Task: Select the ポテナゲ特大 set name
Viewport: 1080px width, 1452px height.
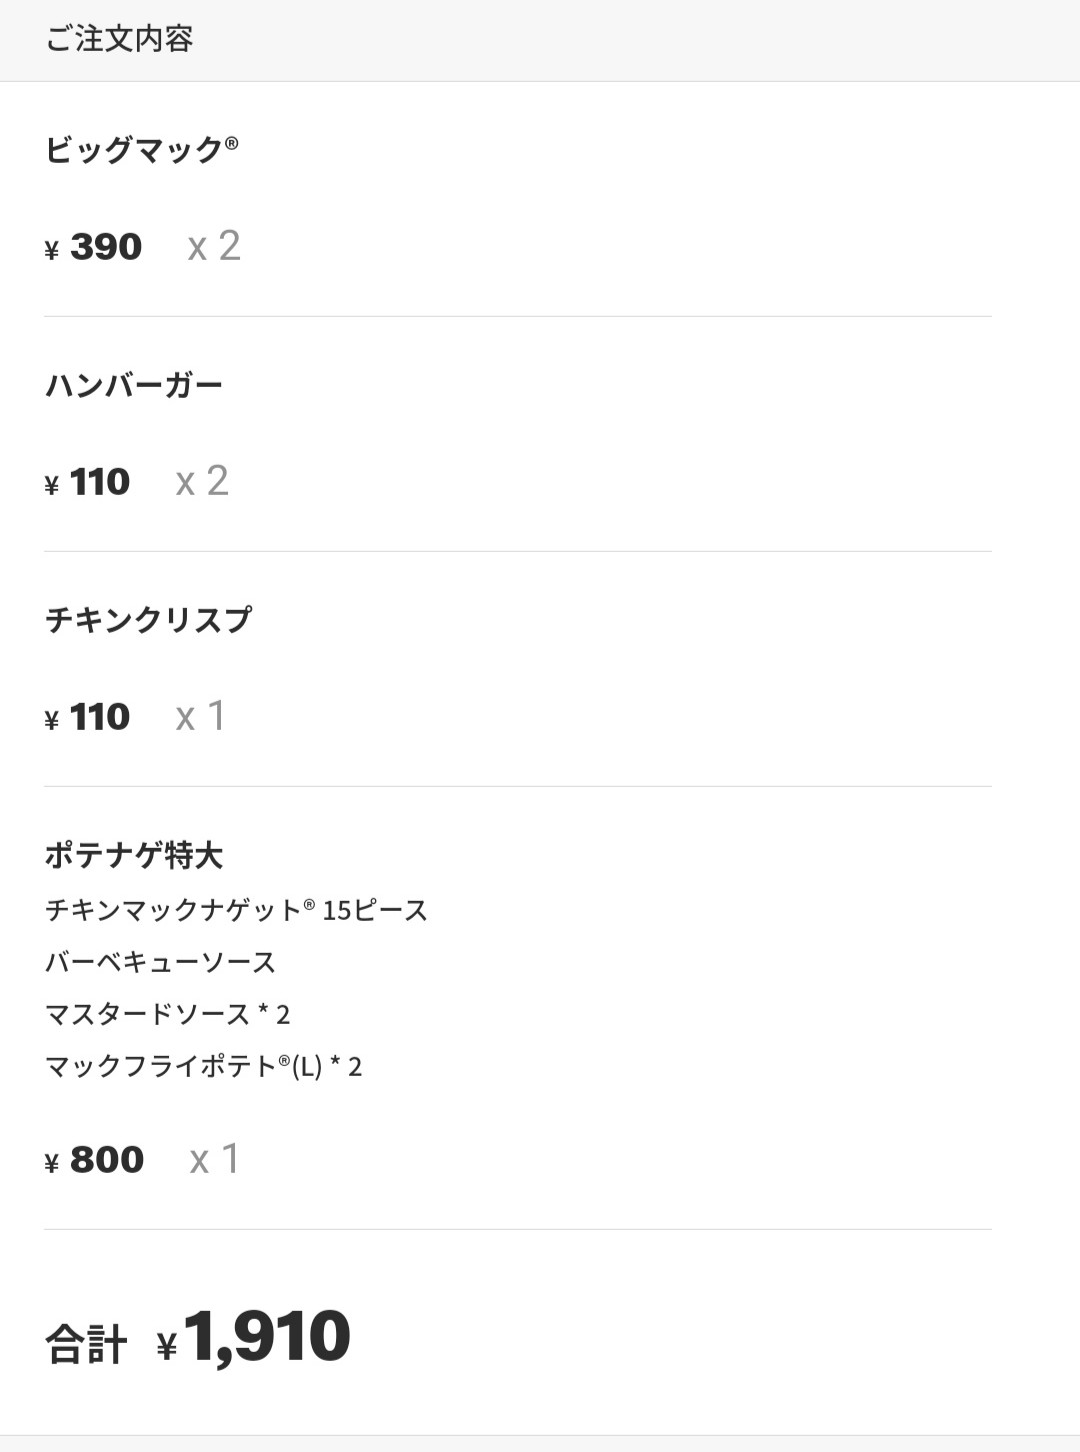Action: 133,855
